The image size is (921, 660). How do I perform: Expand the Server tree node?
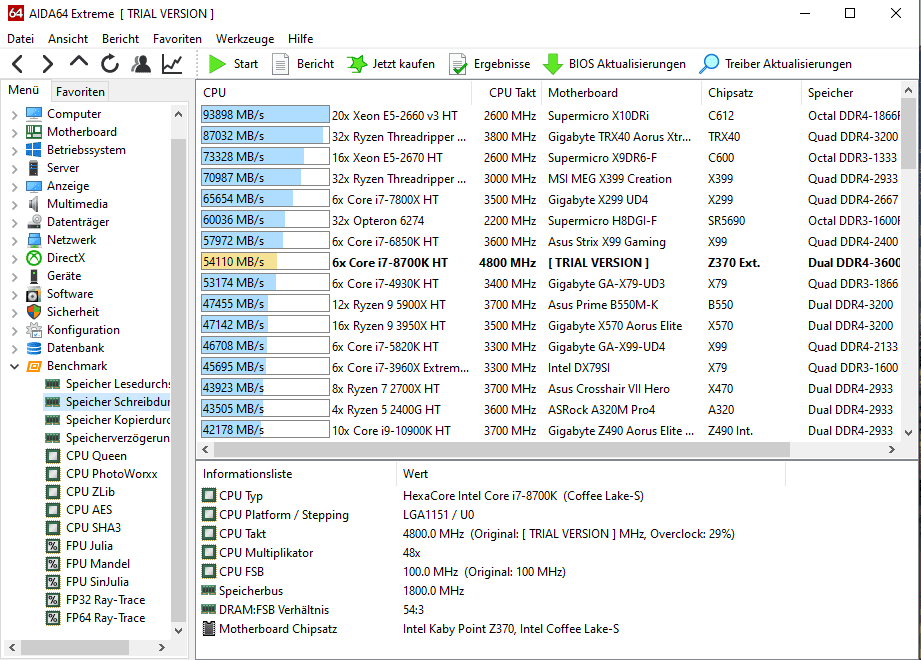[x=15, y=168]
